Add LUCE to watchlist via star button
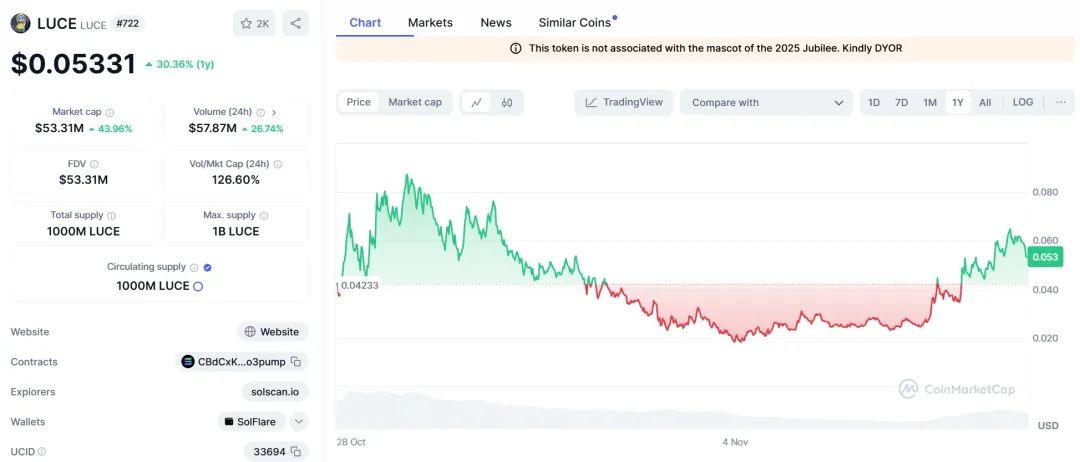Viewport: 1080px width, 462px height. (x=254, y=23)
